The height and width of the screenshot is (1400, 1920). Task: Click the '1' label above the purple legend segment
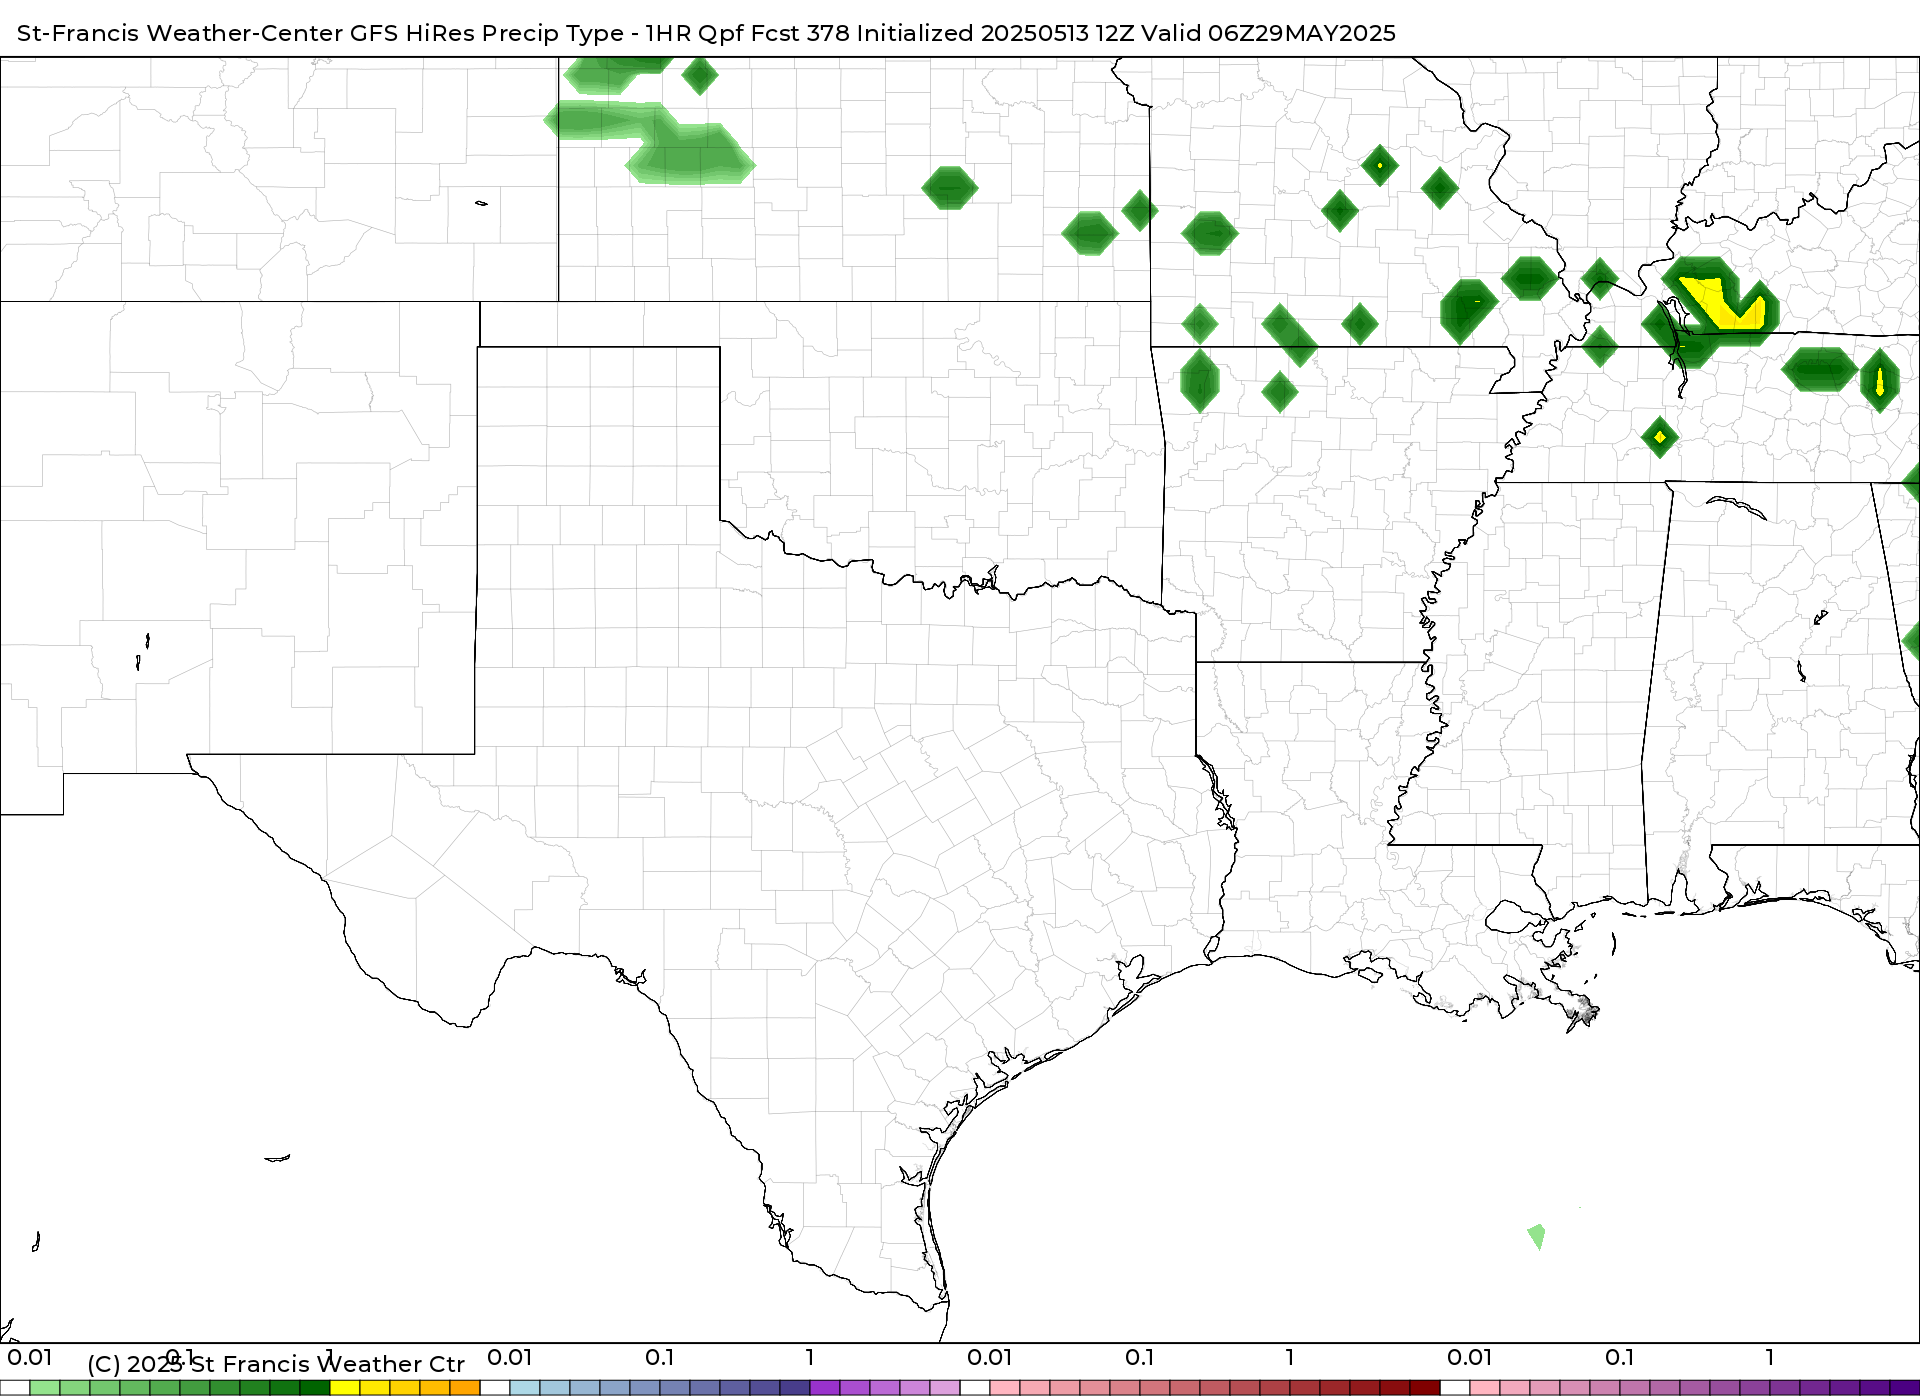pyautogui.click(x=810, y=1357)
